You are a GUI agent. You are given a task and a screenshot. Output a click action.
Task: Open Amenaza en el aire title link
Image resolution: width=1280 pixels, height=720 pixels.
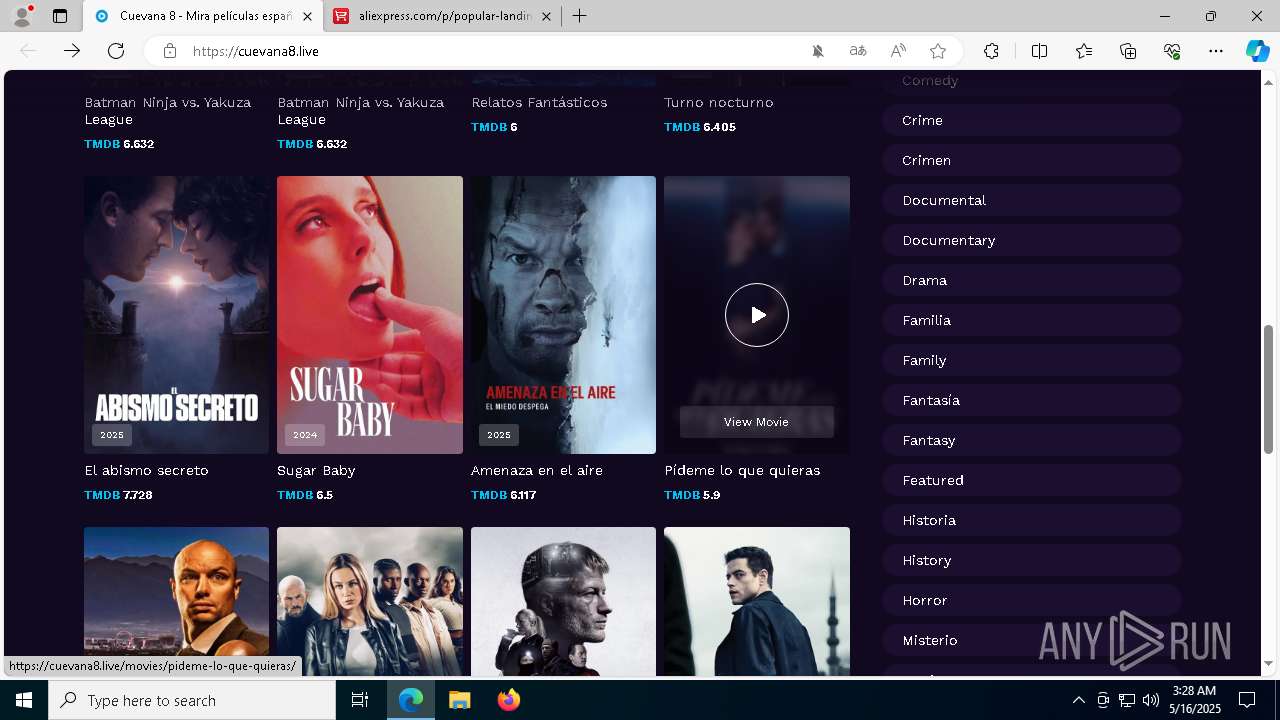(537, 470)
